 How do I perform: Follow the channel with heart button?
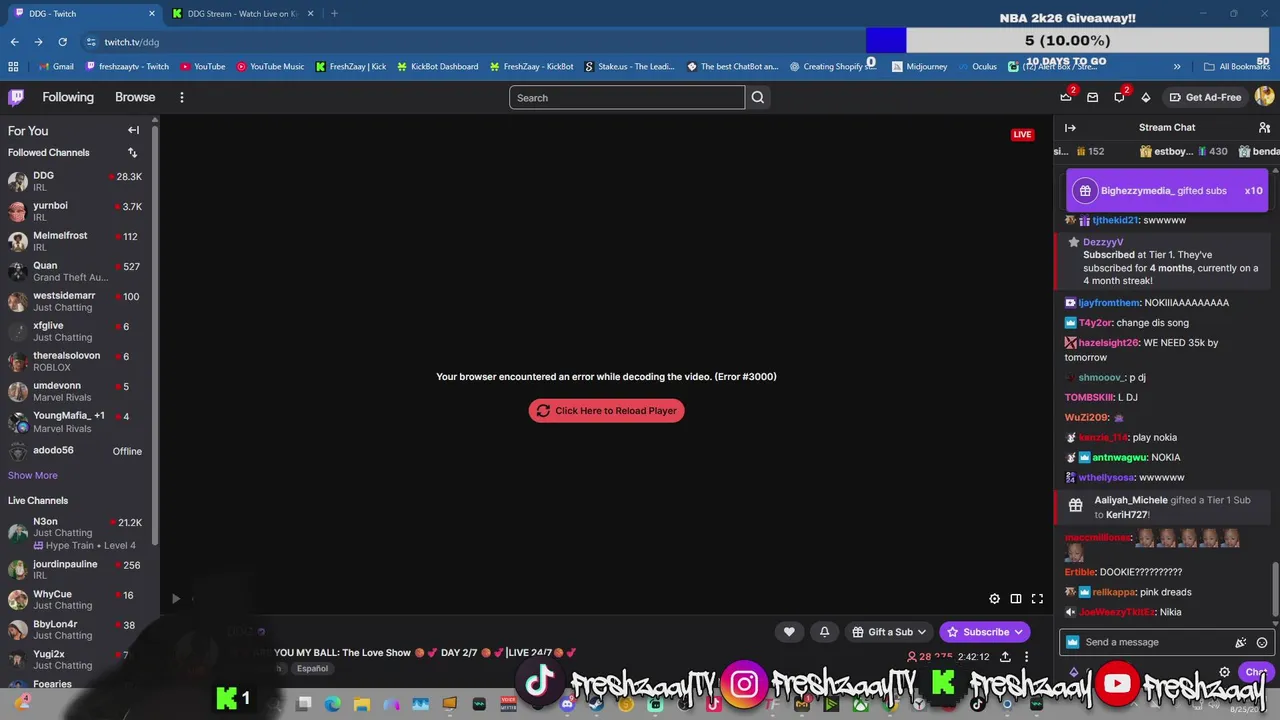tap(789, 632)
